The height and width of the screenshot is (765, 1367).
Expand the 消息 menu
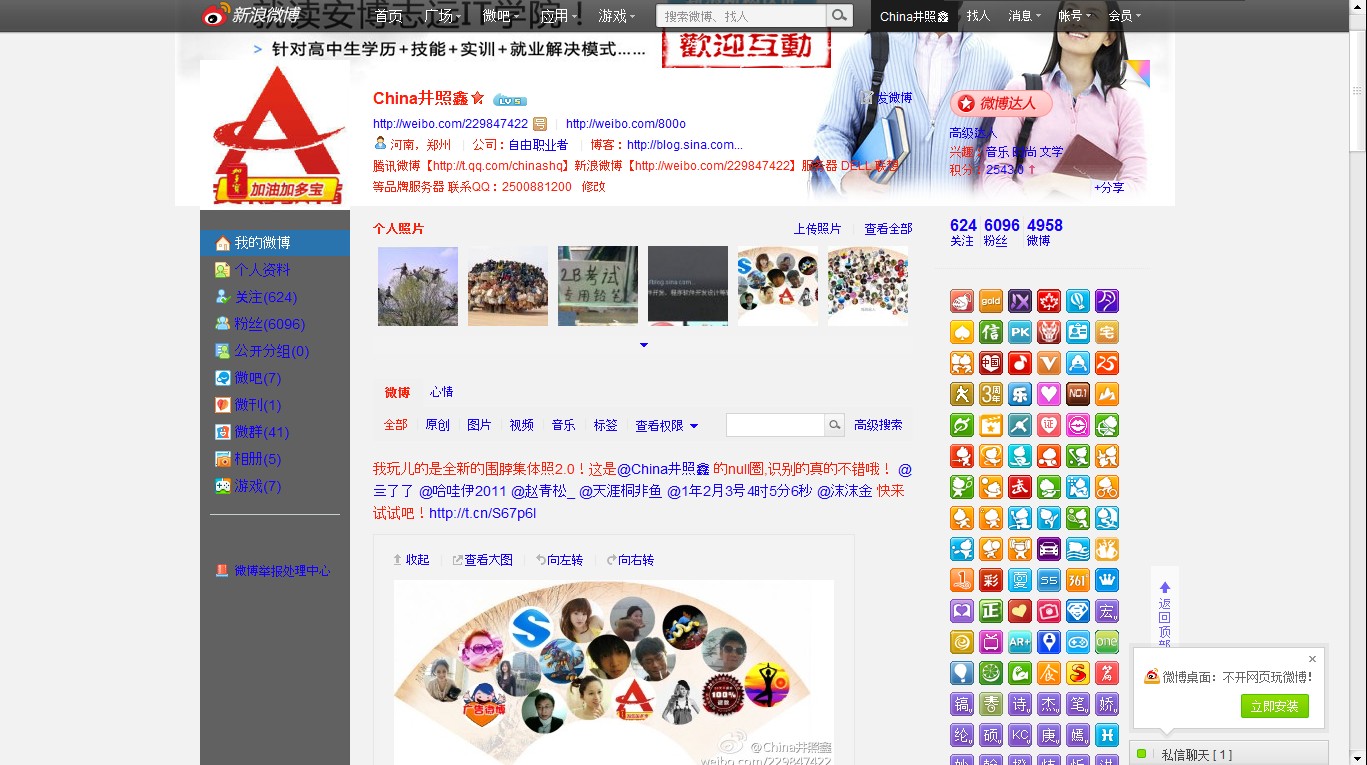pos(1024,16)
